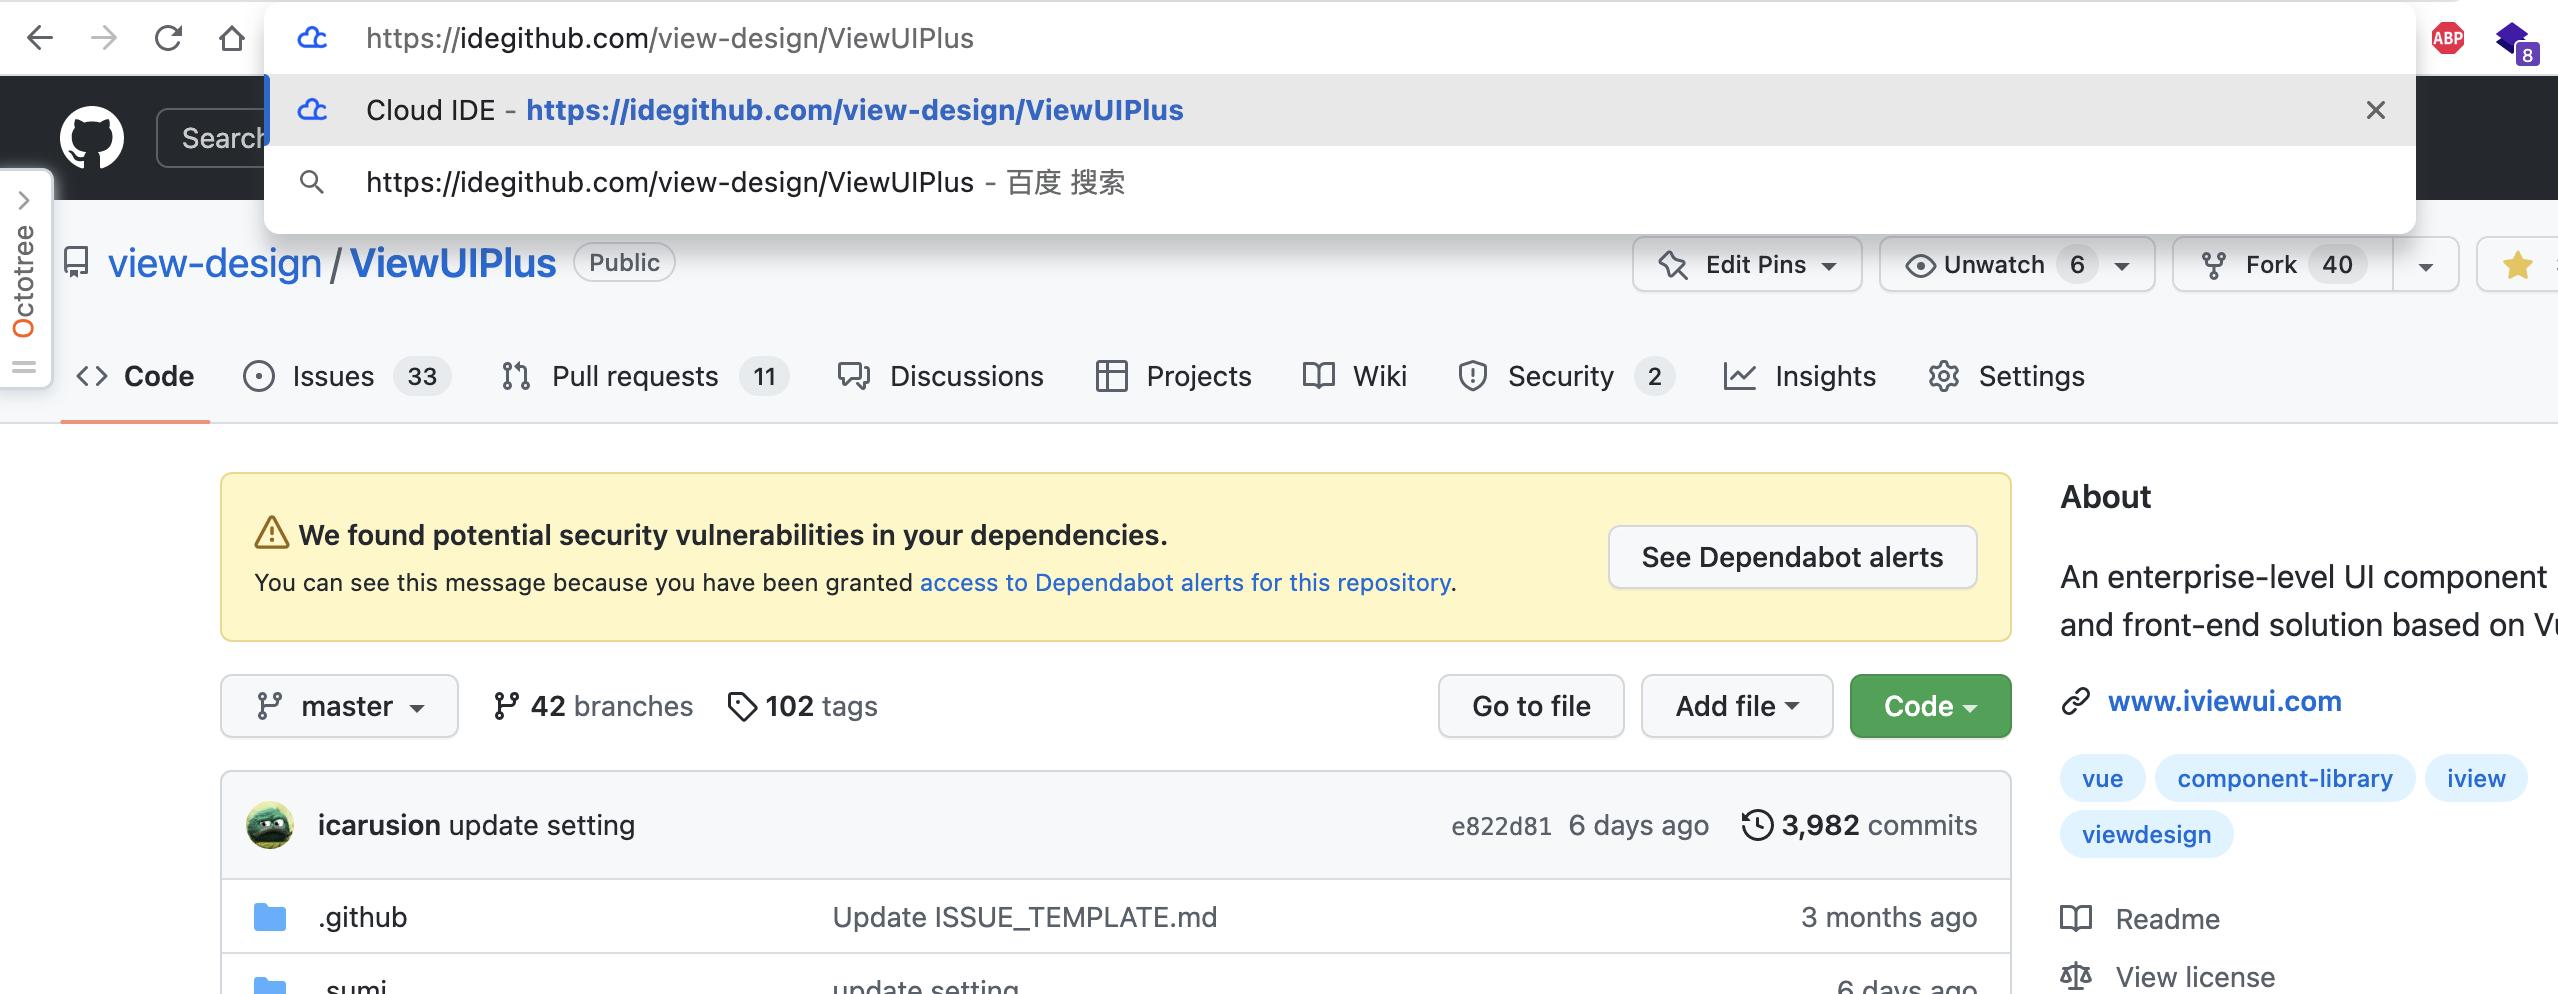Click the Octotree pin lines icon
Image resolution: width=2558 pixels, height=994 pixels.
click(x=24, y=367)
